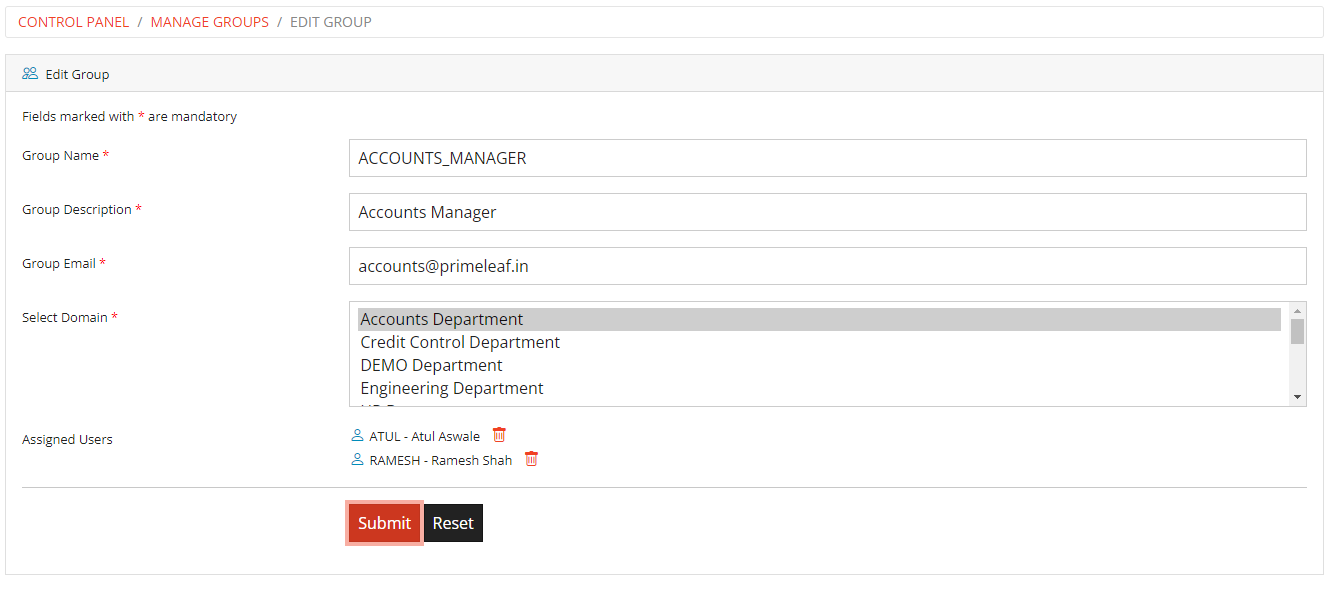Edit the Group Email field

click(827, 266)
